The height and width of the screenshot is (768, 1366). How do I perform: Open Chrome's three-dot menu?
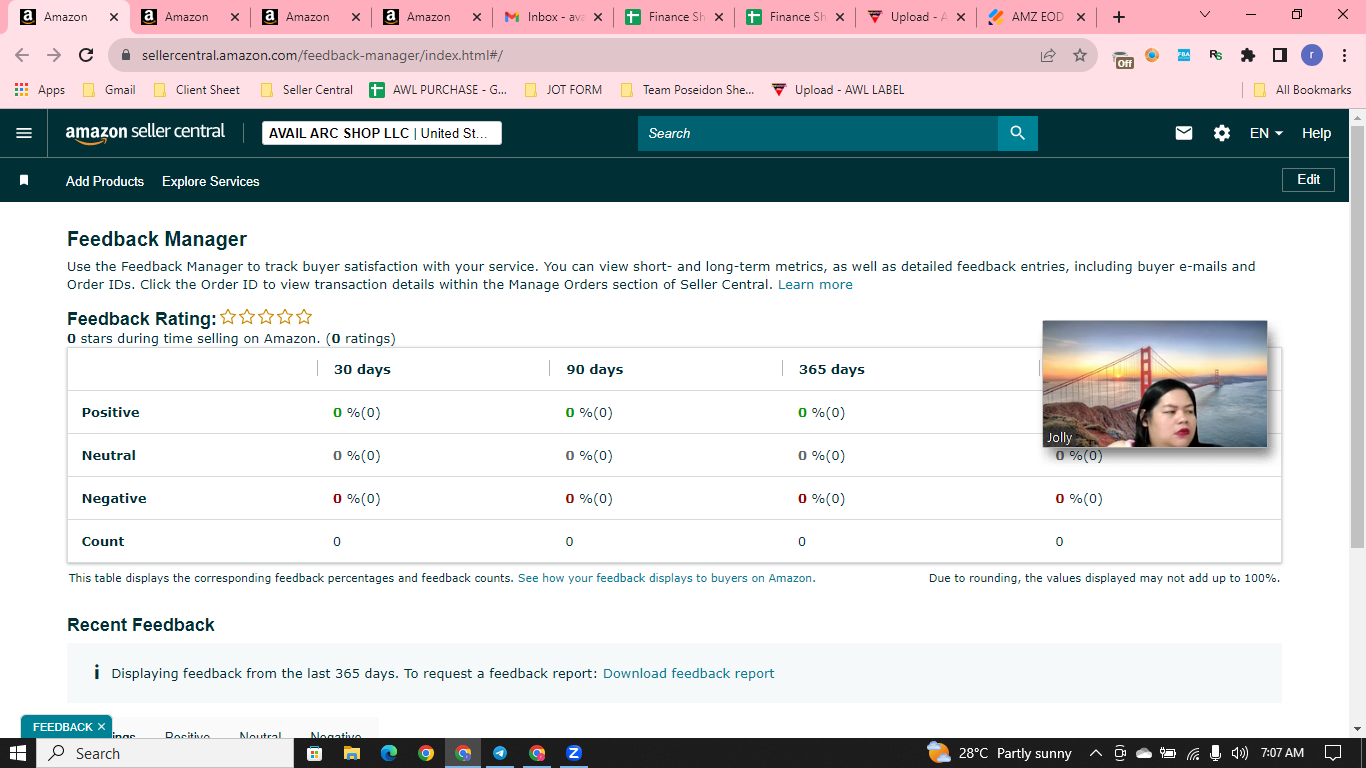[1344, 56]
